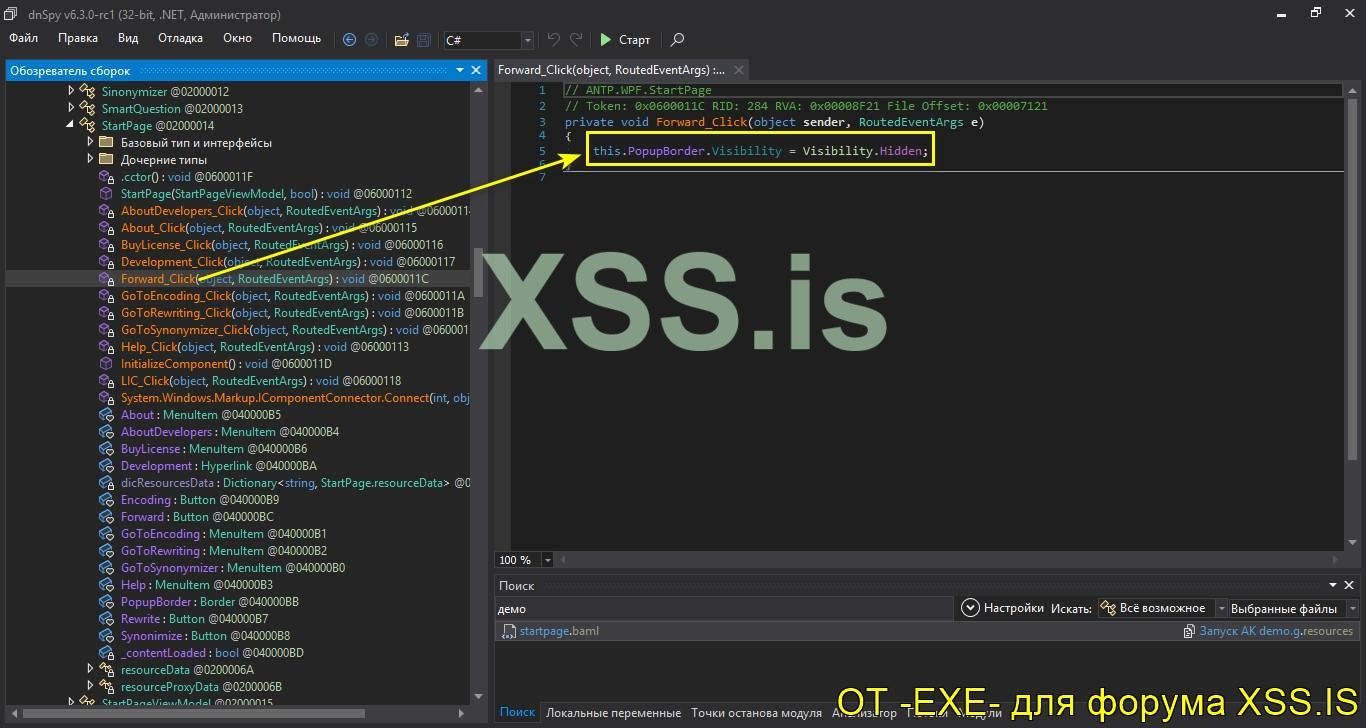Image resolution: width=1366 pixels, height=728 pixels.
Task: Open the Обозреватель сборок panel options arrow
Action: pos(460,70)
